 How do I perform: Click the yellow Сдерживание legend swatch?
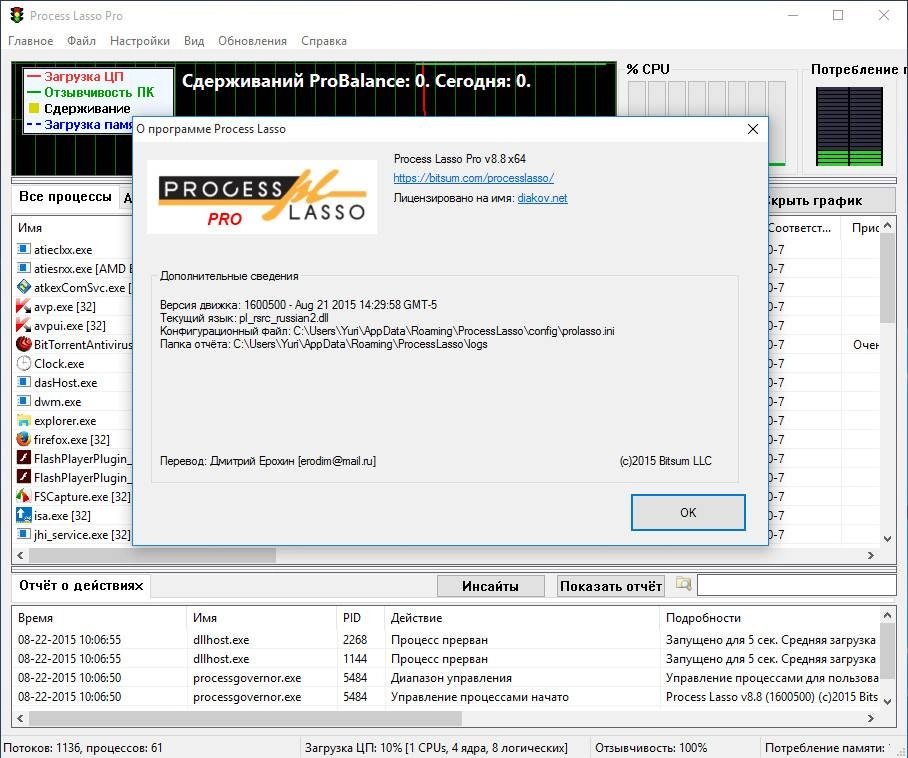pyautogui.click(x=34, y=108)
